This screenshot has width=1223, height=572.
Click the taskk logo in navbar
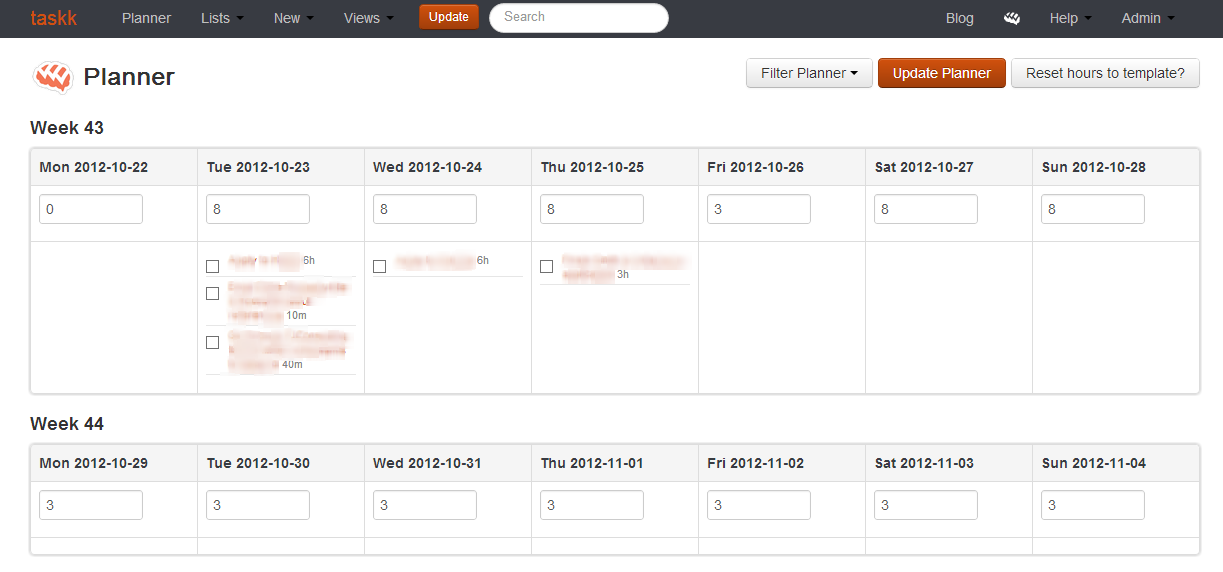[x=53, y=18]
